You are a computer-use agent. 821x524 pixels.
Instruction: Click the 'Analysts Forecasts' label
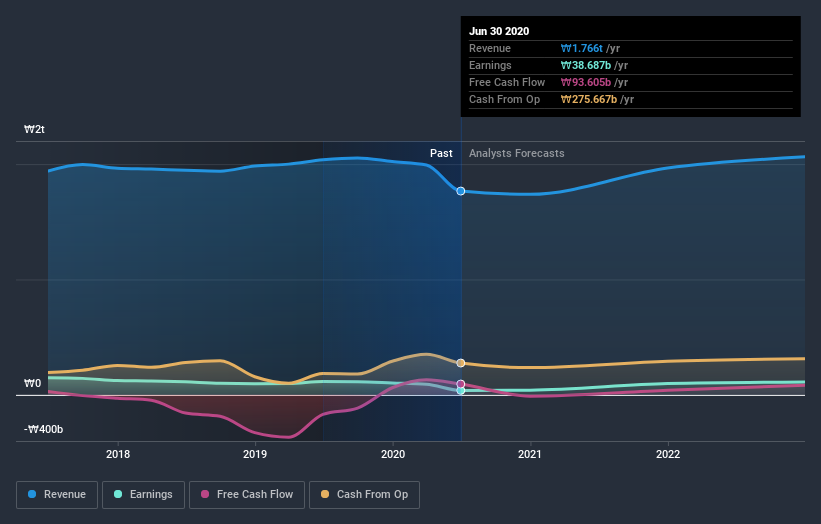click(517, 153)
